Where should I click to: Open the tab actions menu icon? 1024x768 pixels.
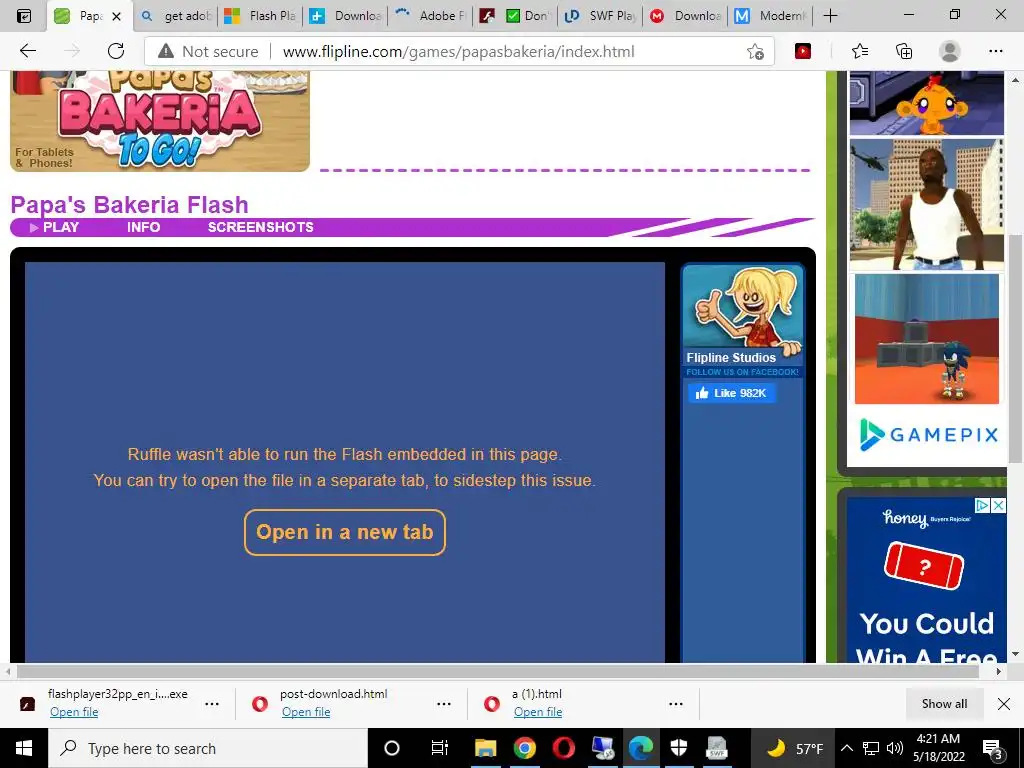click(x=24, y=16)
